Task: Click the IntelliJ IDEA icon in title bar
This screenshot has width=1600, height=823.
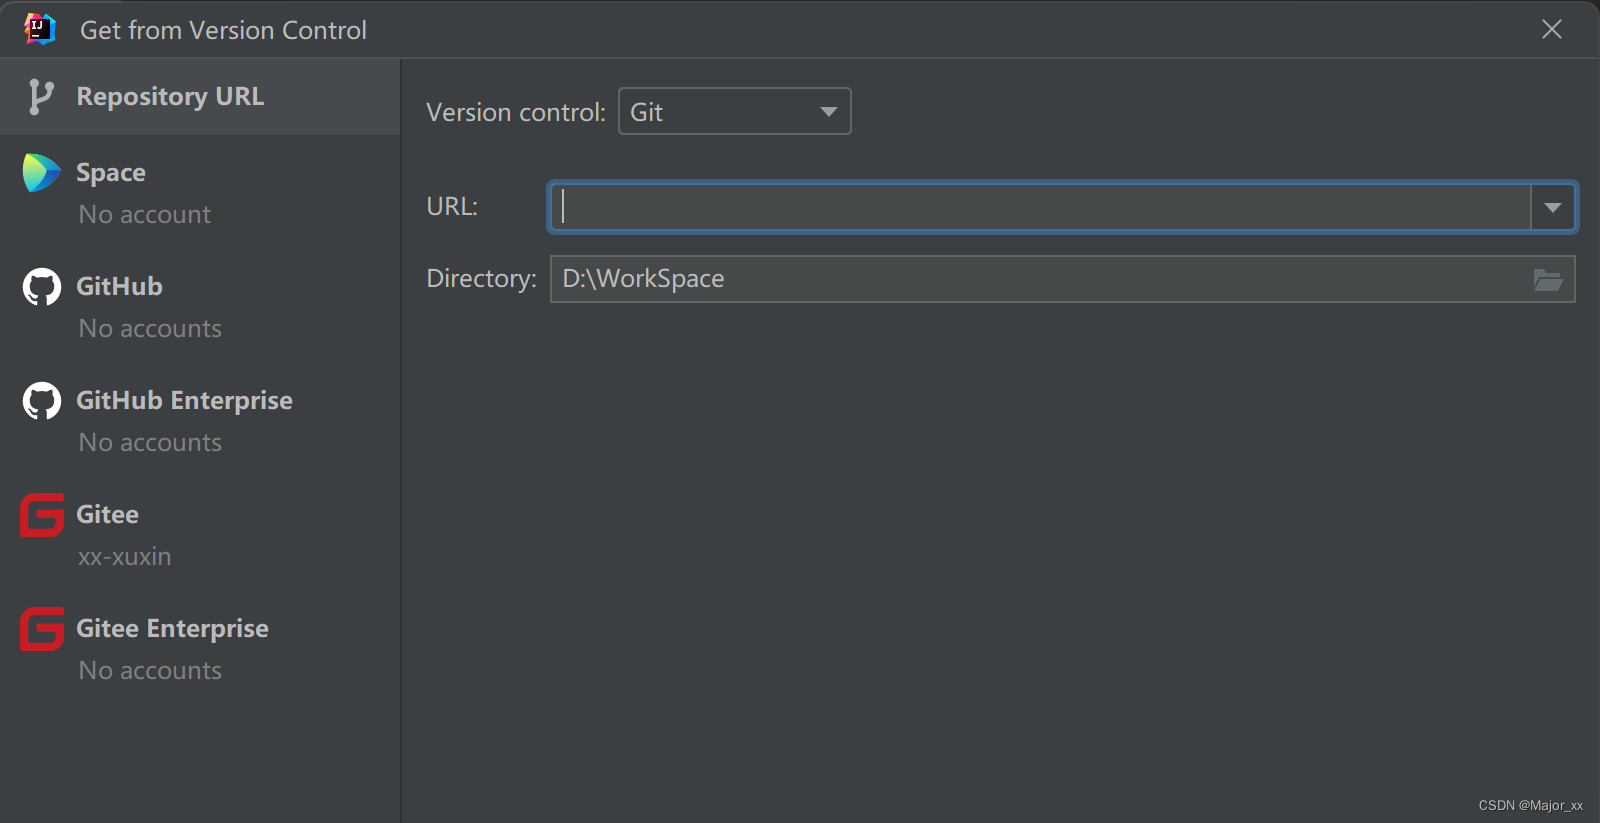Action: point(40,29)
